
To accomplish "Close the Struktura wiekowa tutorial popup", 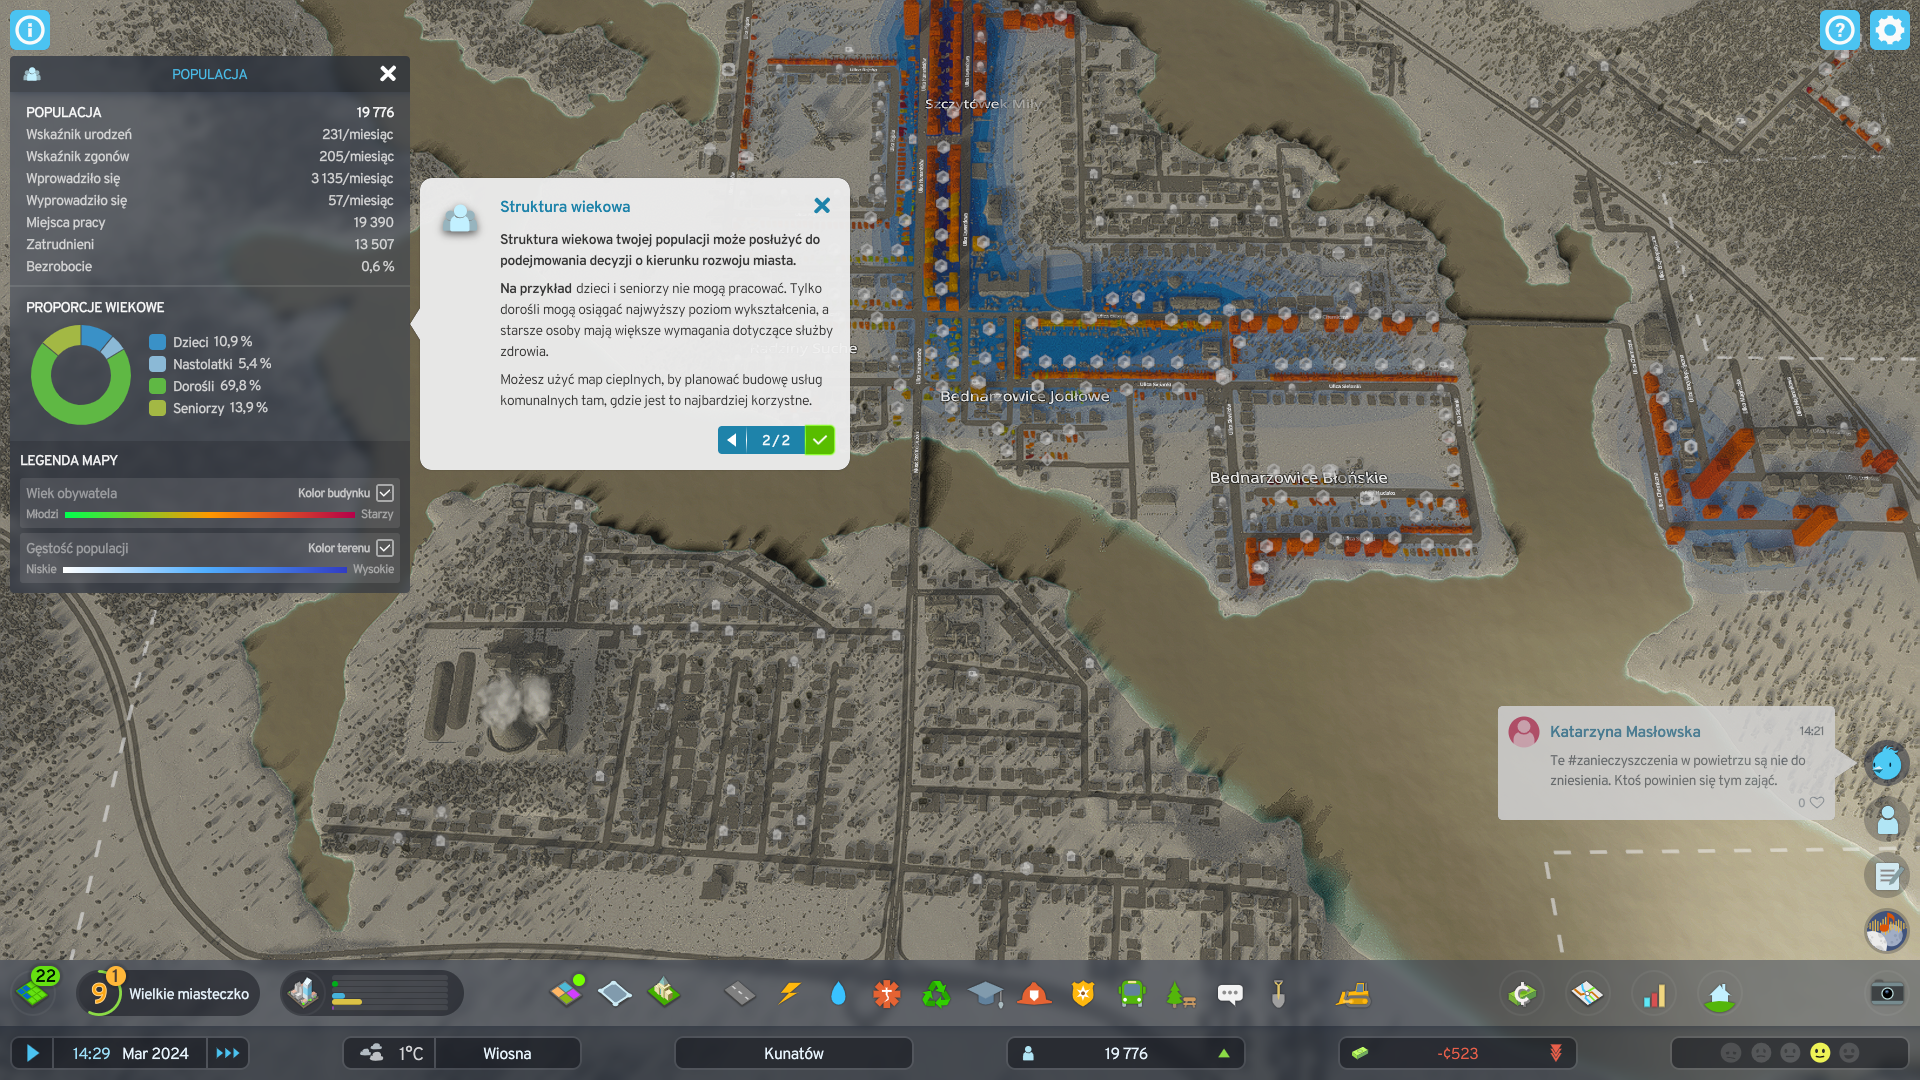I will click(x=822, y=205).
